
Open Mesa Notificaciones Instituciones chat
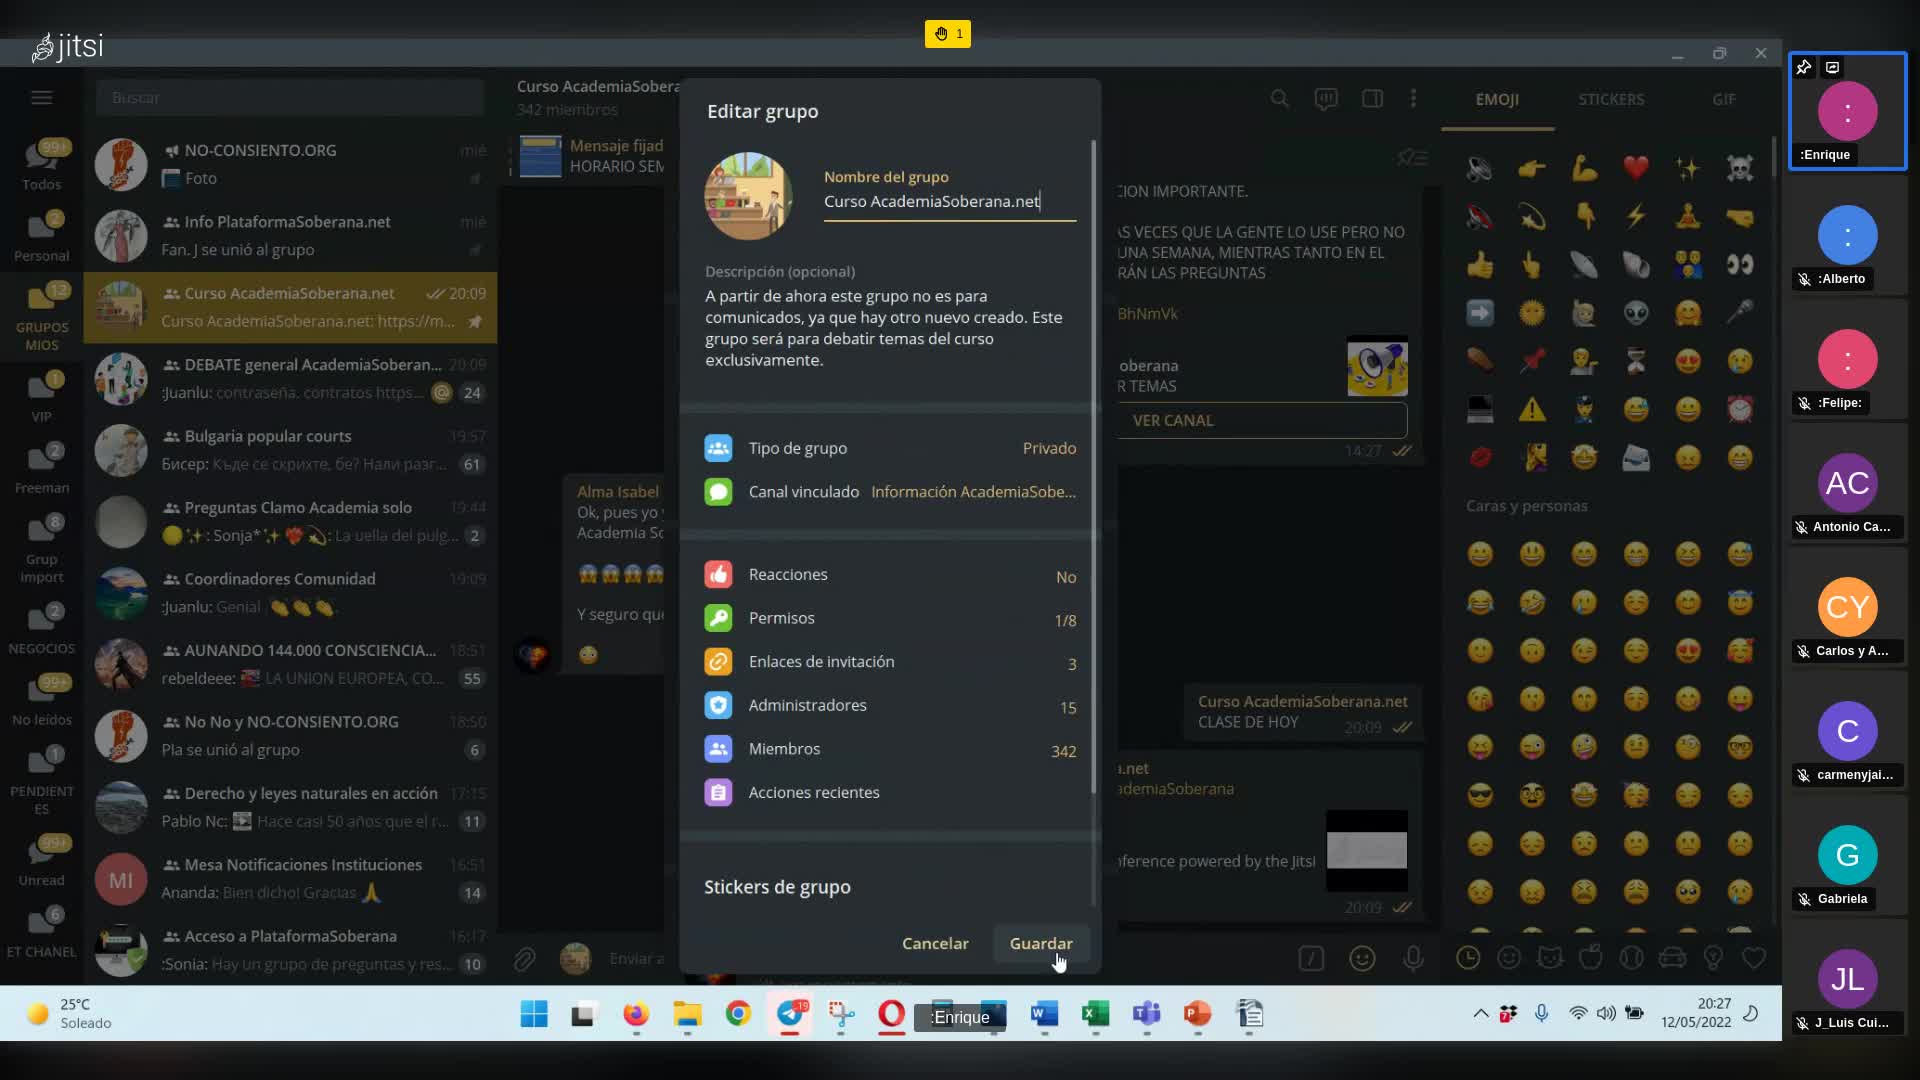291,879
